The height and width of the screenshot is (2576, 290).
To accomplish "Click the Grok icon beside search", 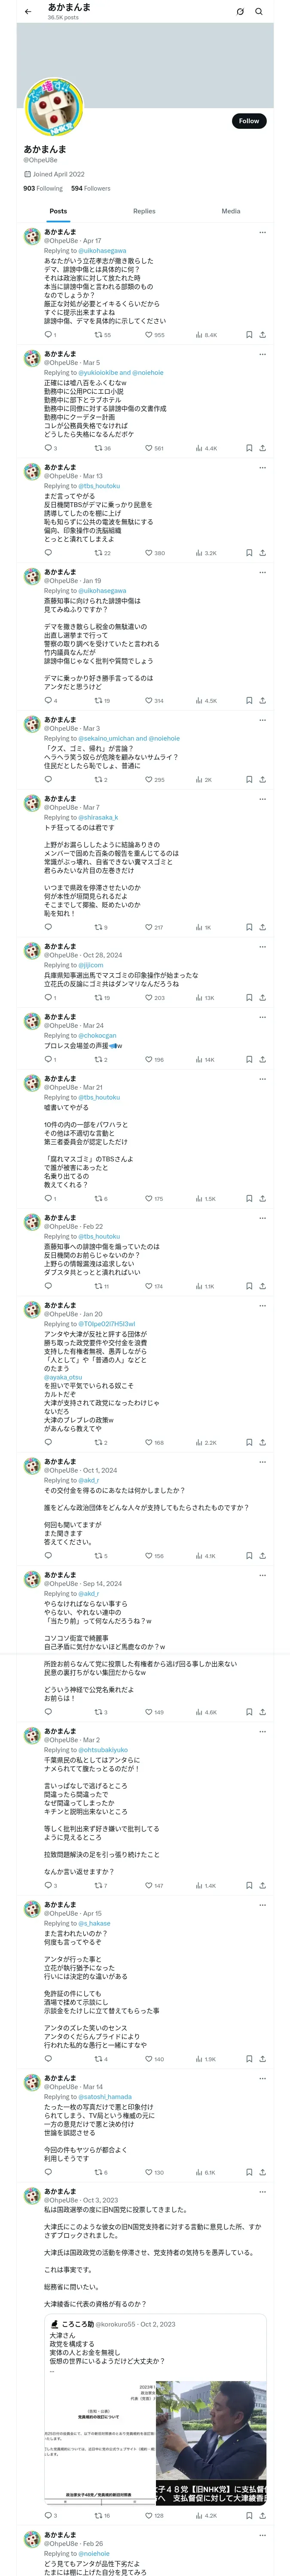I will tap(240, 12).
